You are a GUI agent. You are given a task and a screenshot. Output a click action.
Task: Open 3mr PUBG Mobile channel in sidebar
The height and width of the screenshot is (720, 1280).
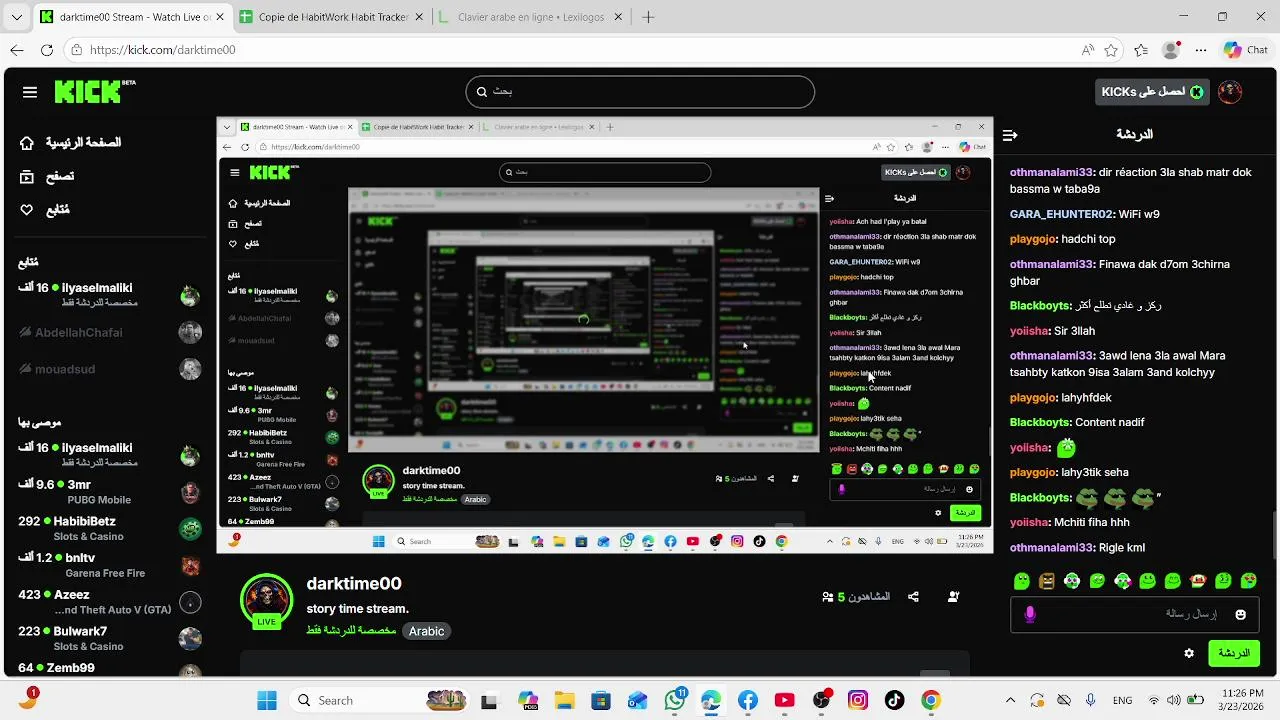[110, 492]
